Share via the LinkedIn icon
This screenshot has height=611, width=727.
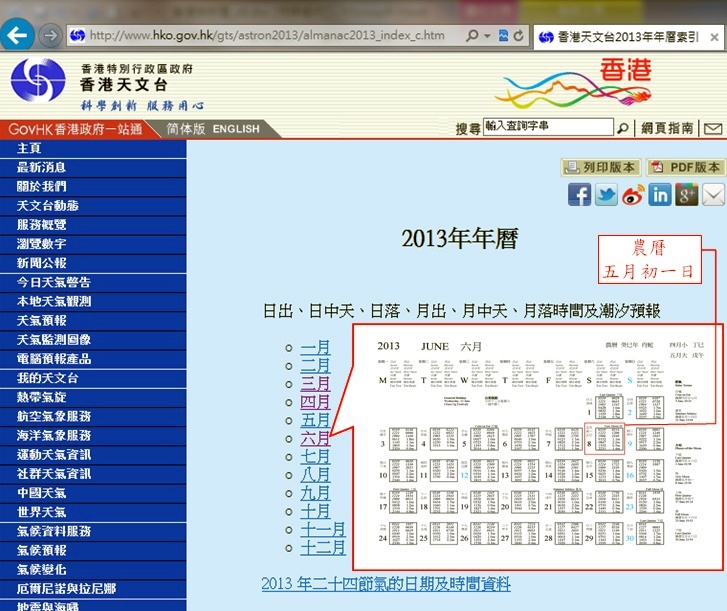tap(660, 195)
